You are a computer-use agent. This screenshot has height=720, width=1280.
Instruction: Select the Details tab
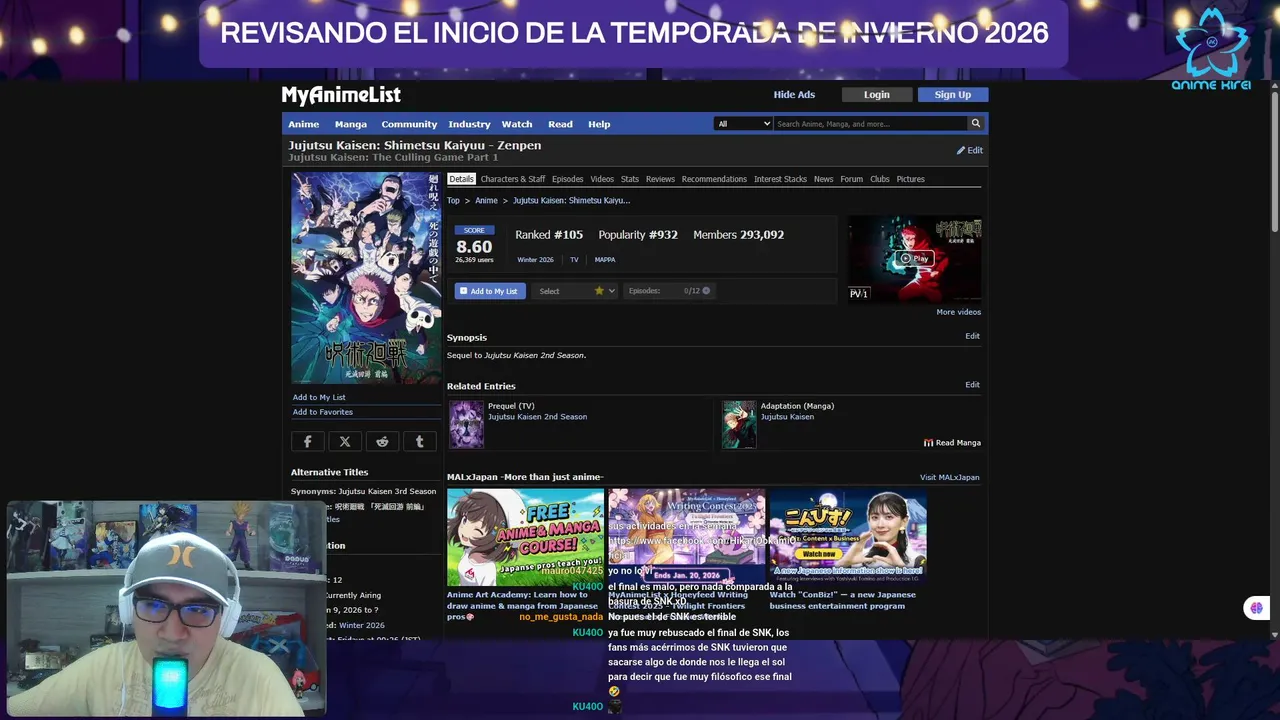click(x=461, y=179)
